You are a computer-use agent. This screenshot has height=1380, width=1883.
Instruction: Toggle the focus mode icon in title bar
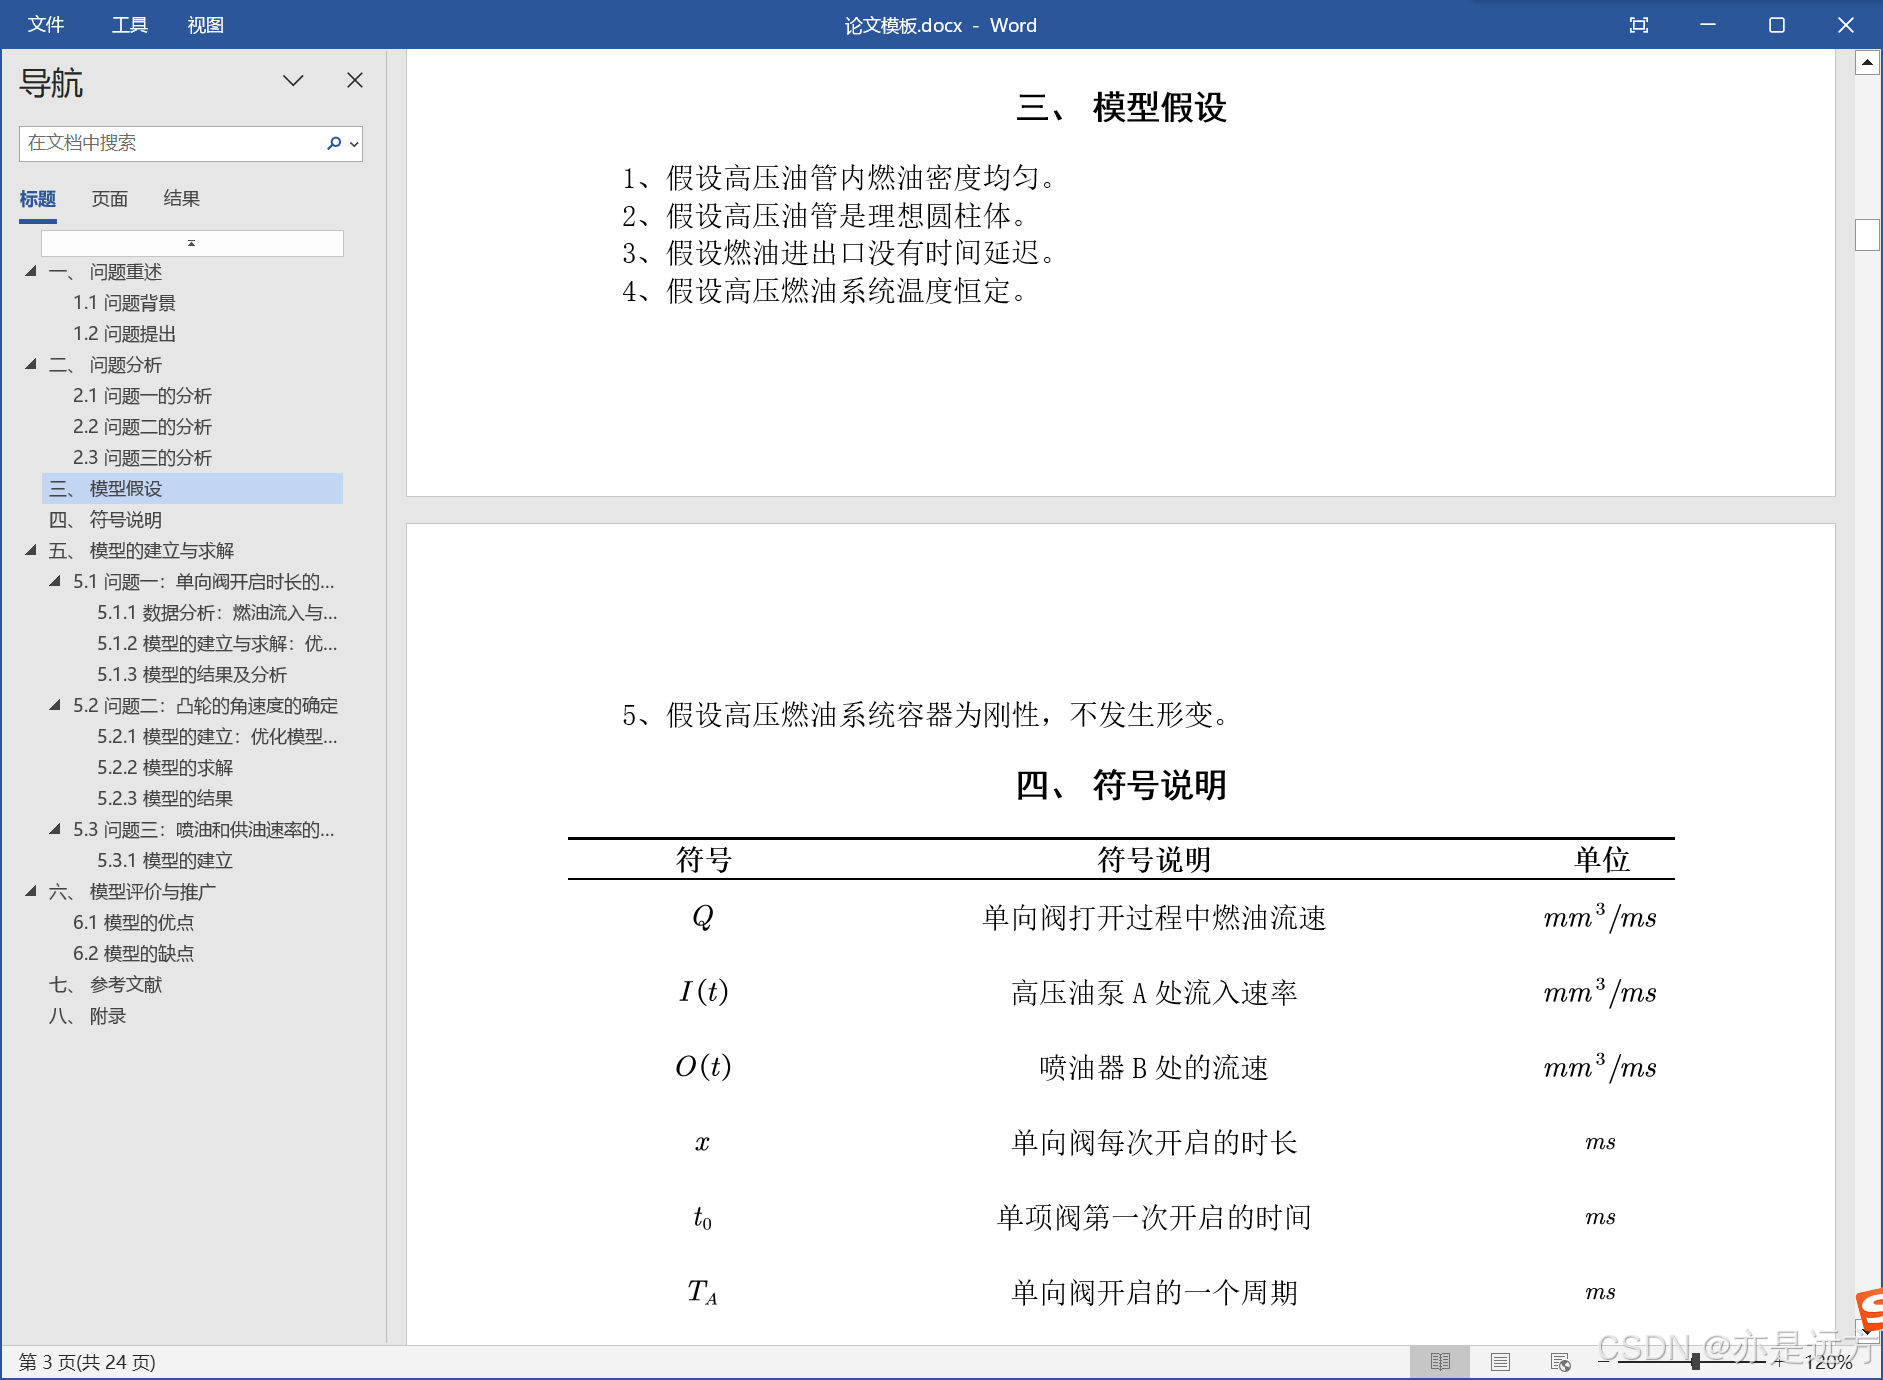[1639, 25]
